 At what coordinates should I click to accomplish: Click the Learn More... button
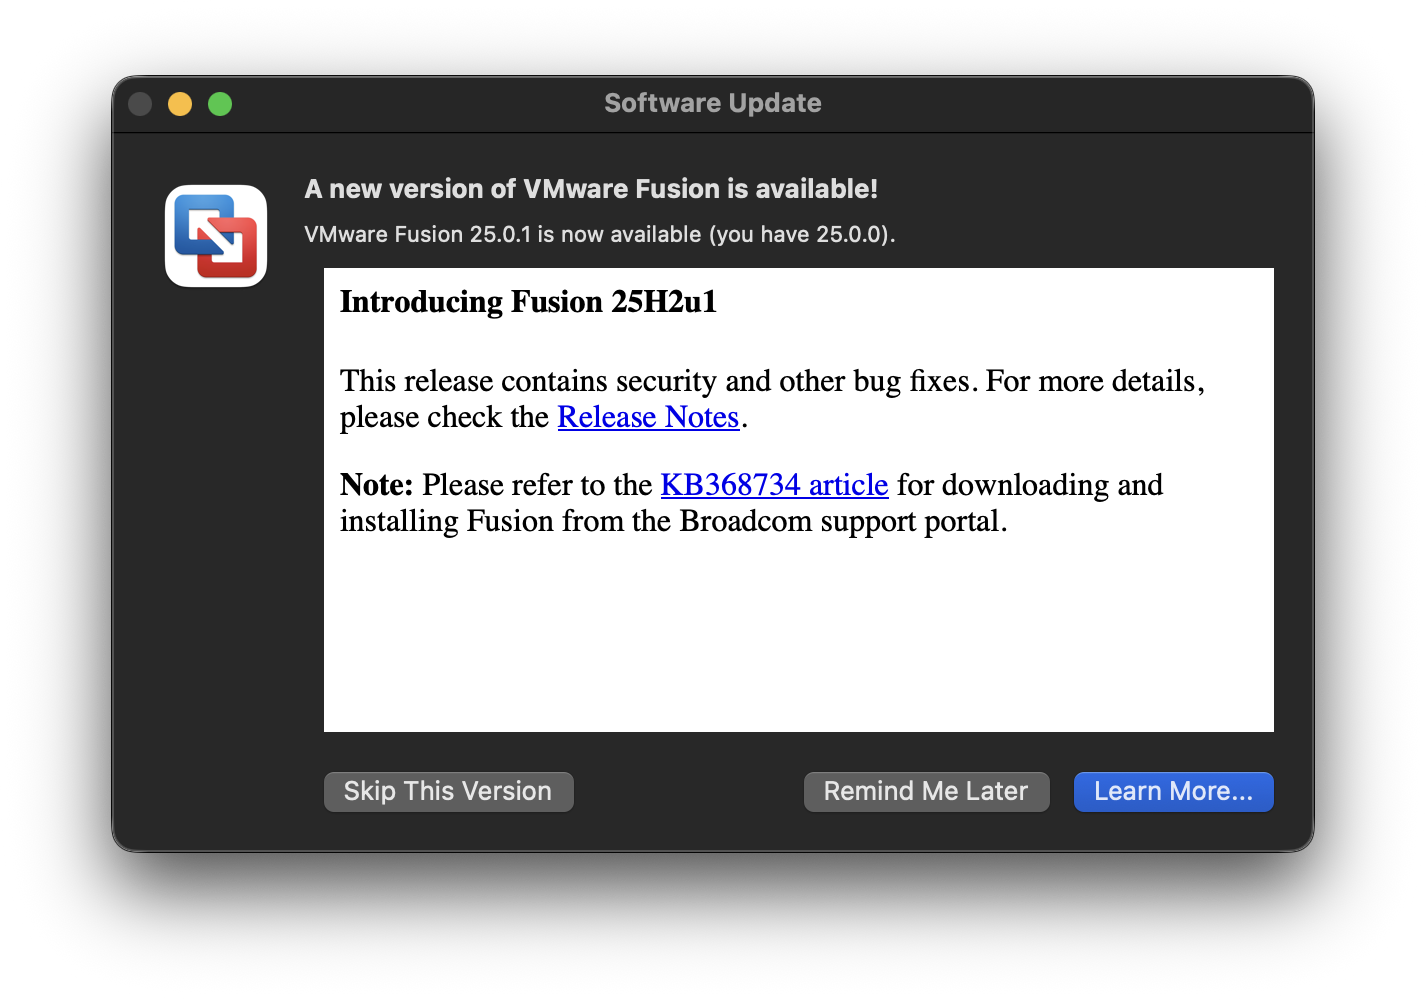coord(1173,791)
